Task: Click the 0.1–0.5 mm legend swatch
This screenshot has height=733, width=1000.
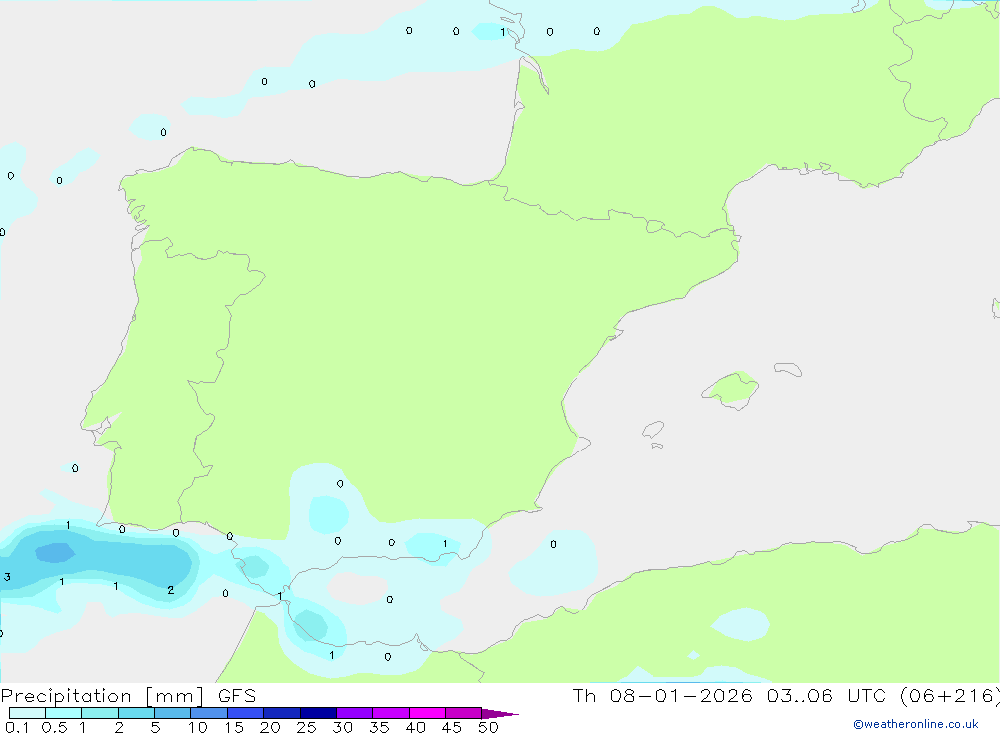Action: [27, 713]
